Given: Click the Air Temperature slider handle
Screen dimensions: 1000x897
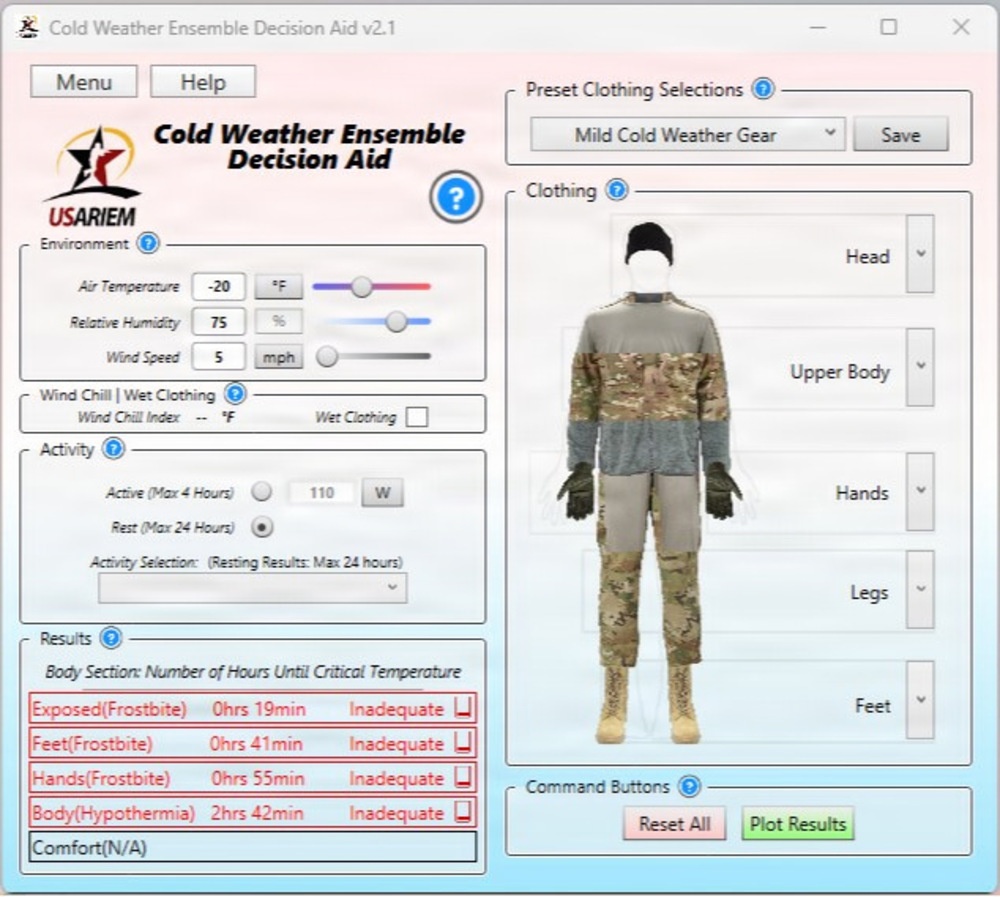Looking at the screenshot, I should 362,286.
